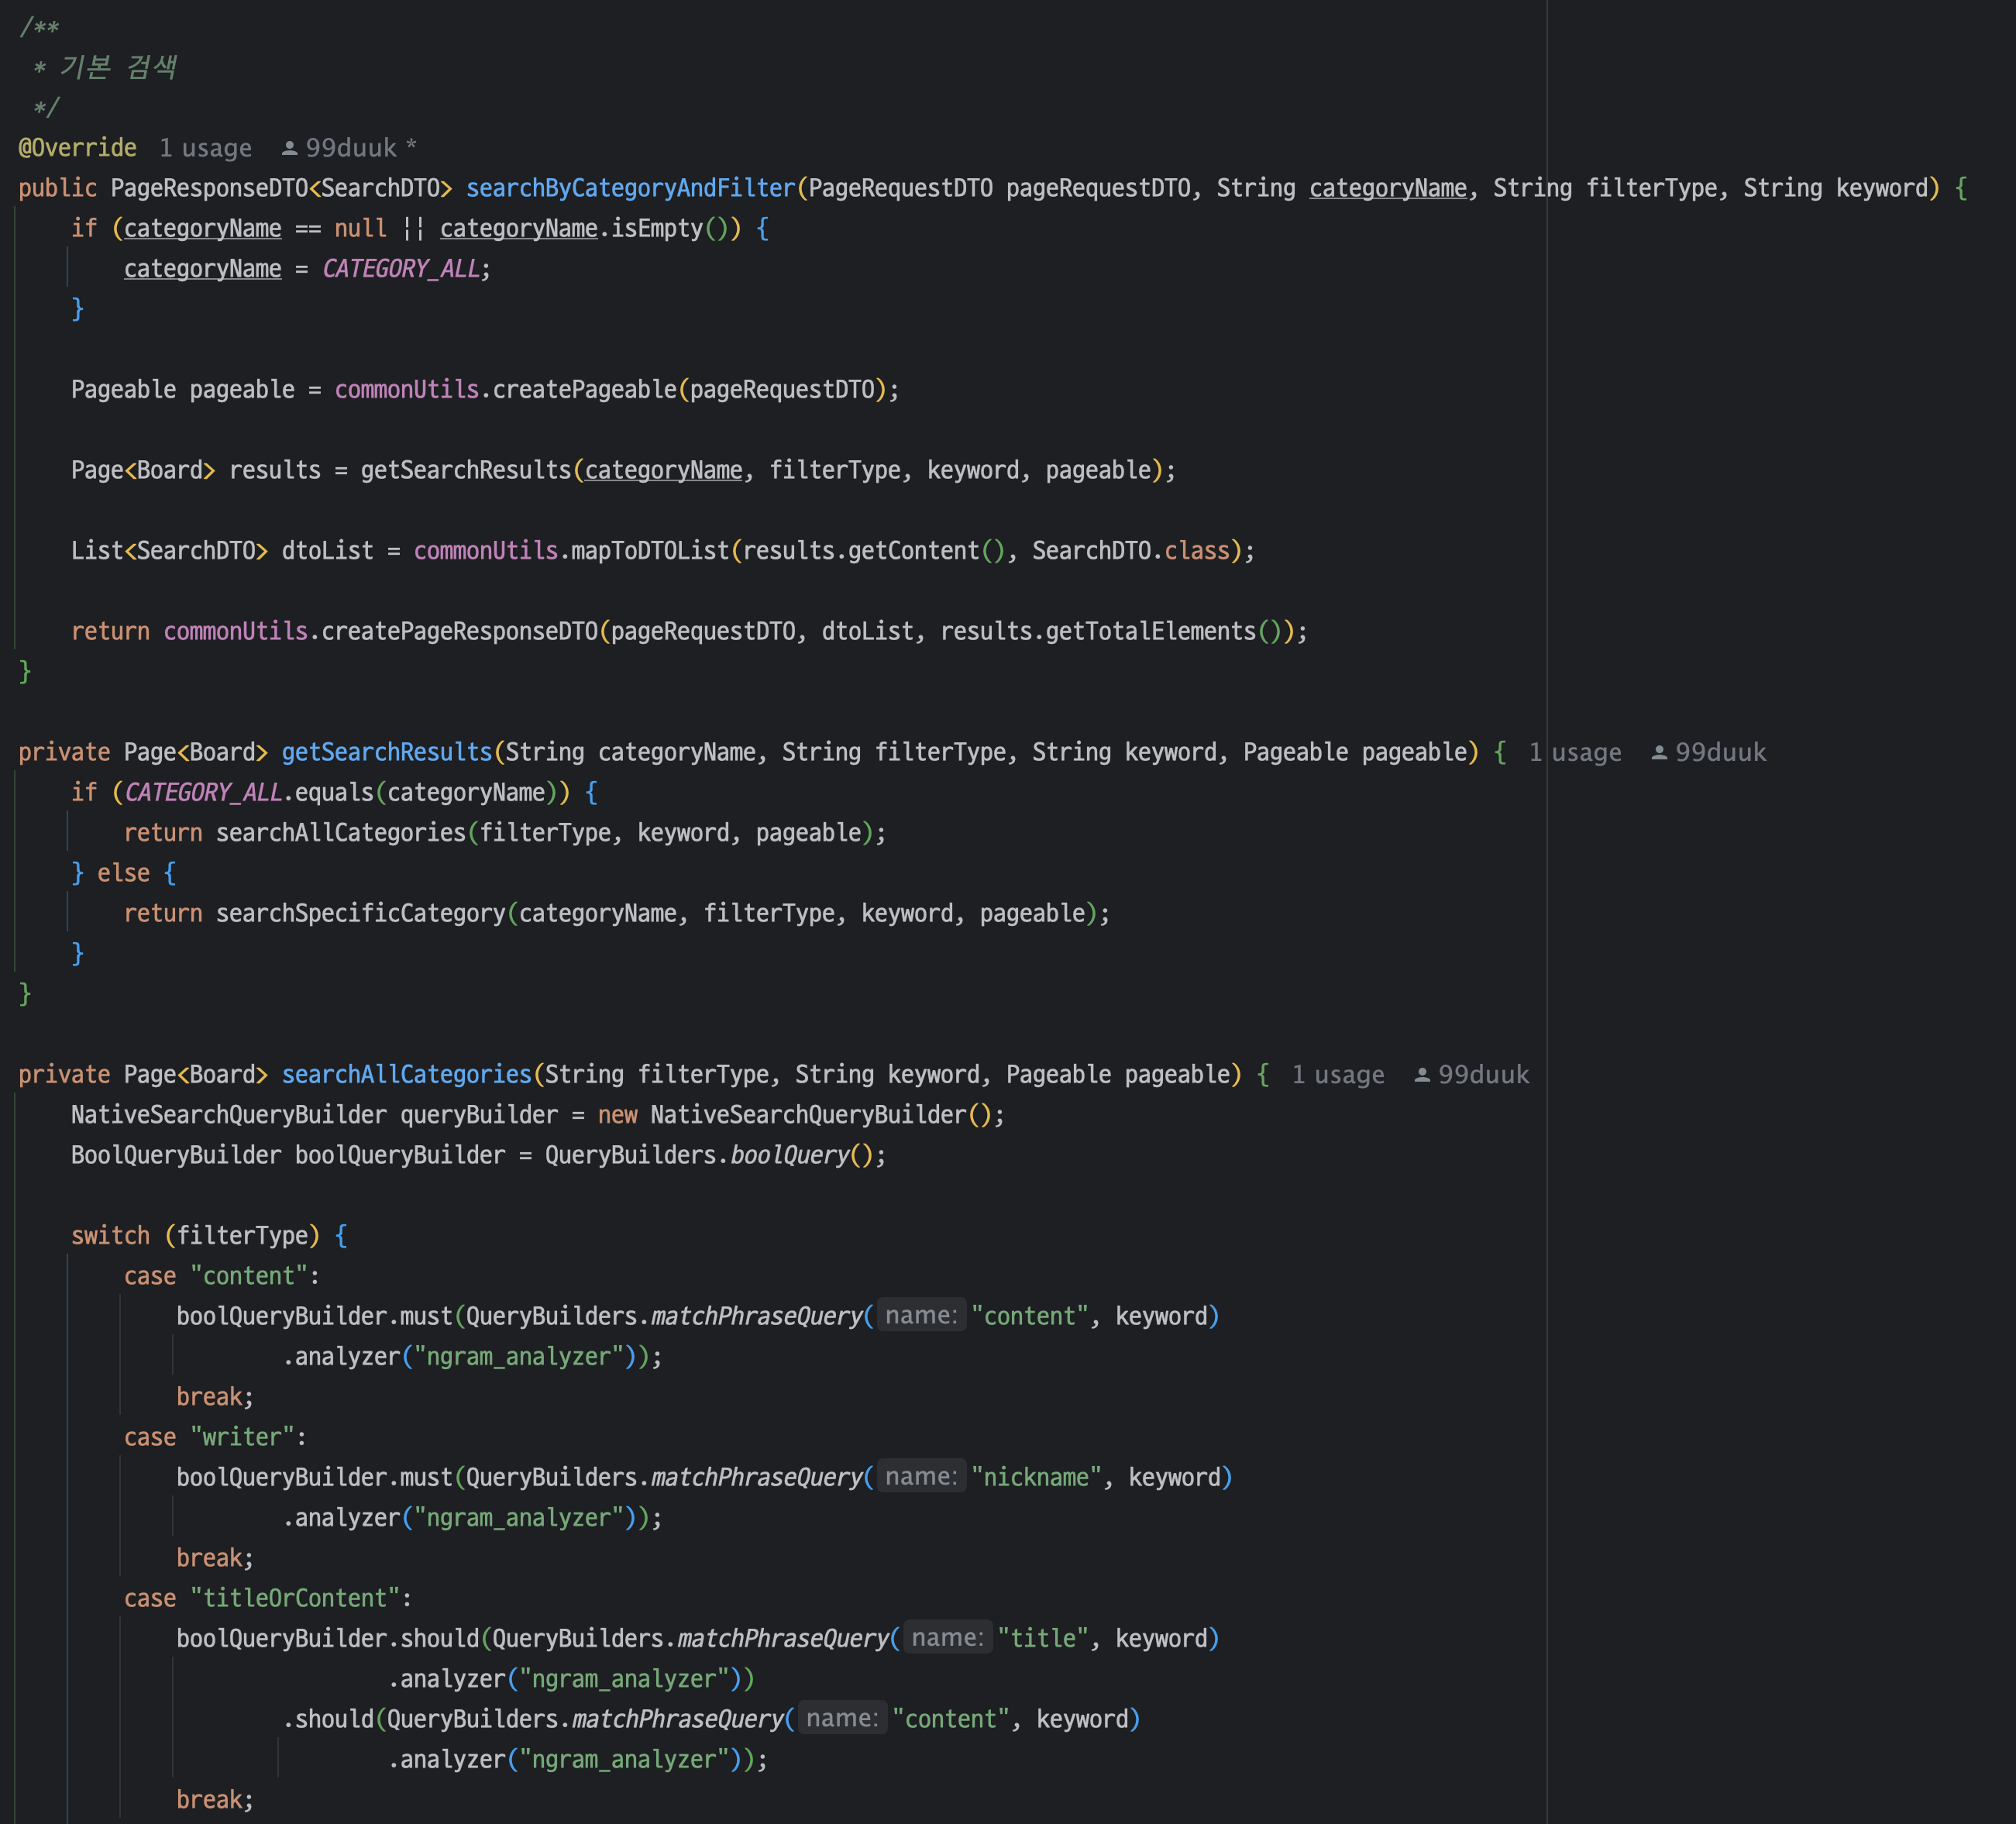Open the "1 usage" hint next to @Override
The height and width of the screenshot is (1824, 2016).
[205, 148]
